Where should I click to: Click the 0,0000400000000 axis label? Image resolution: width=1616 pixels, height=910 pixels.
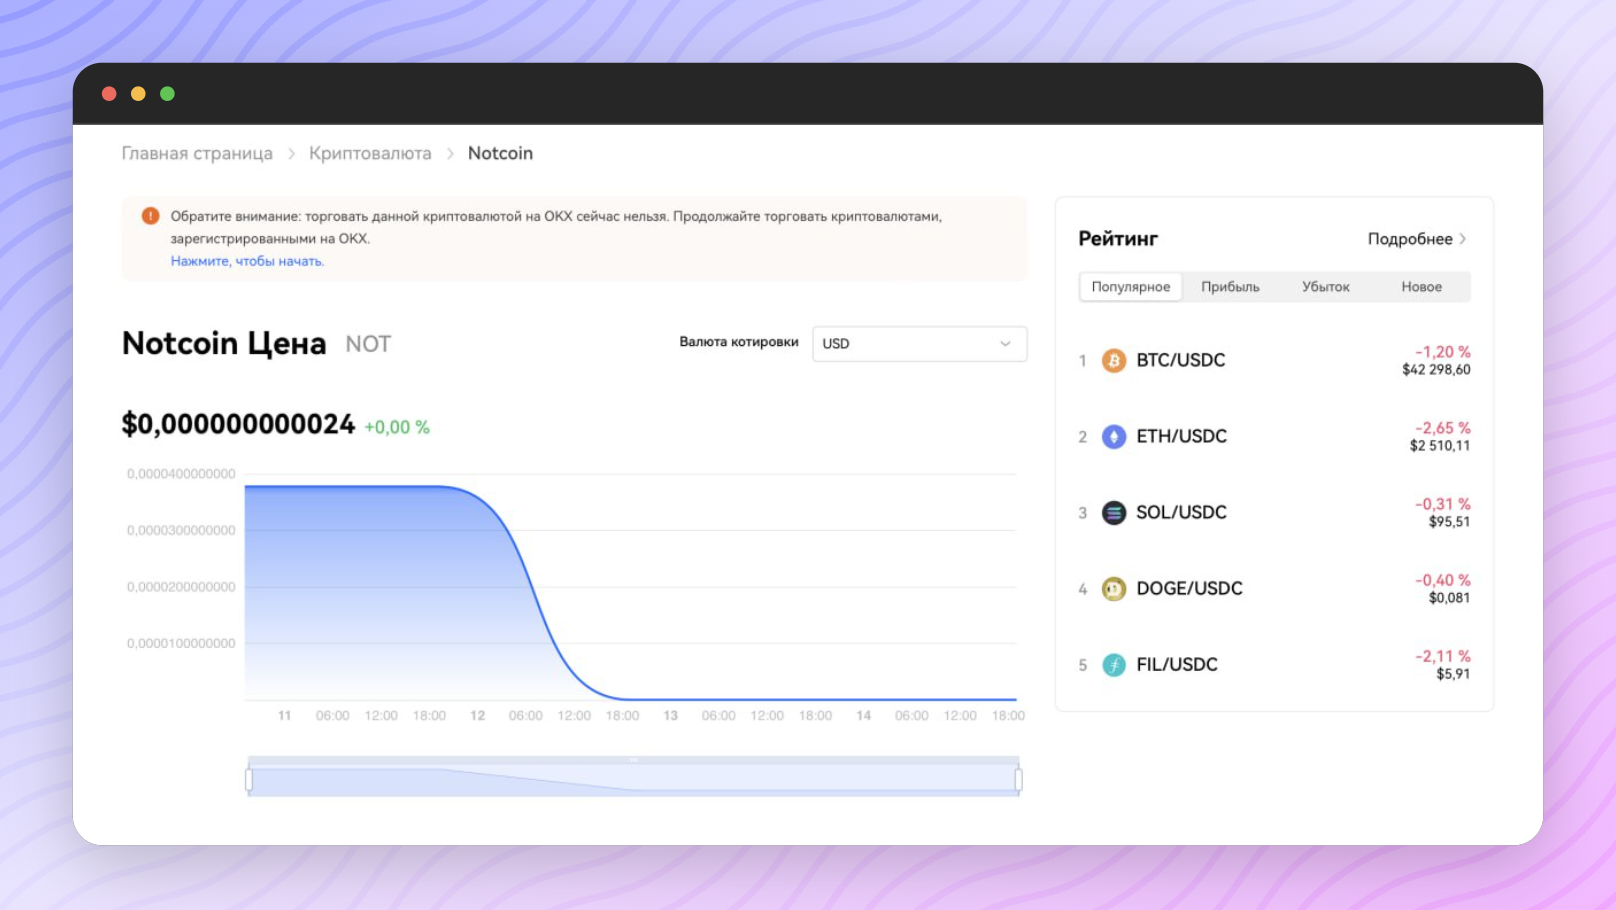181,474
